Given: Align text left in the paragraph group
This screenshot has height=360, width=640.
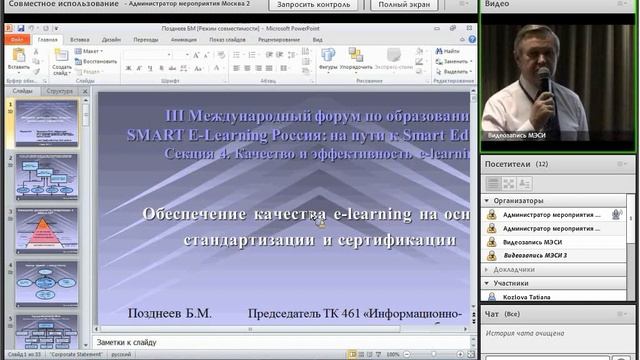Looking at the screenshot, I should click(x=236, y=68).
